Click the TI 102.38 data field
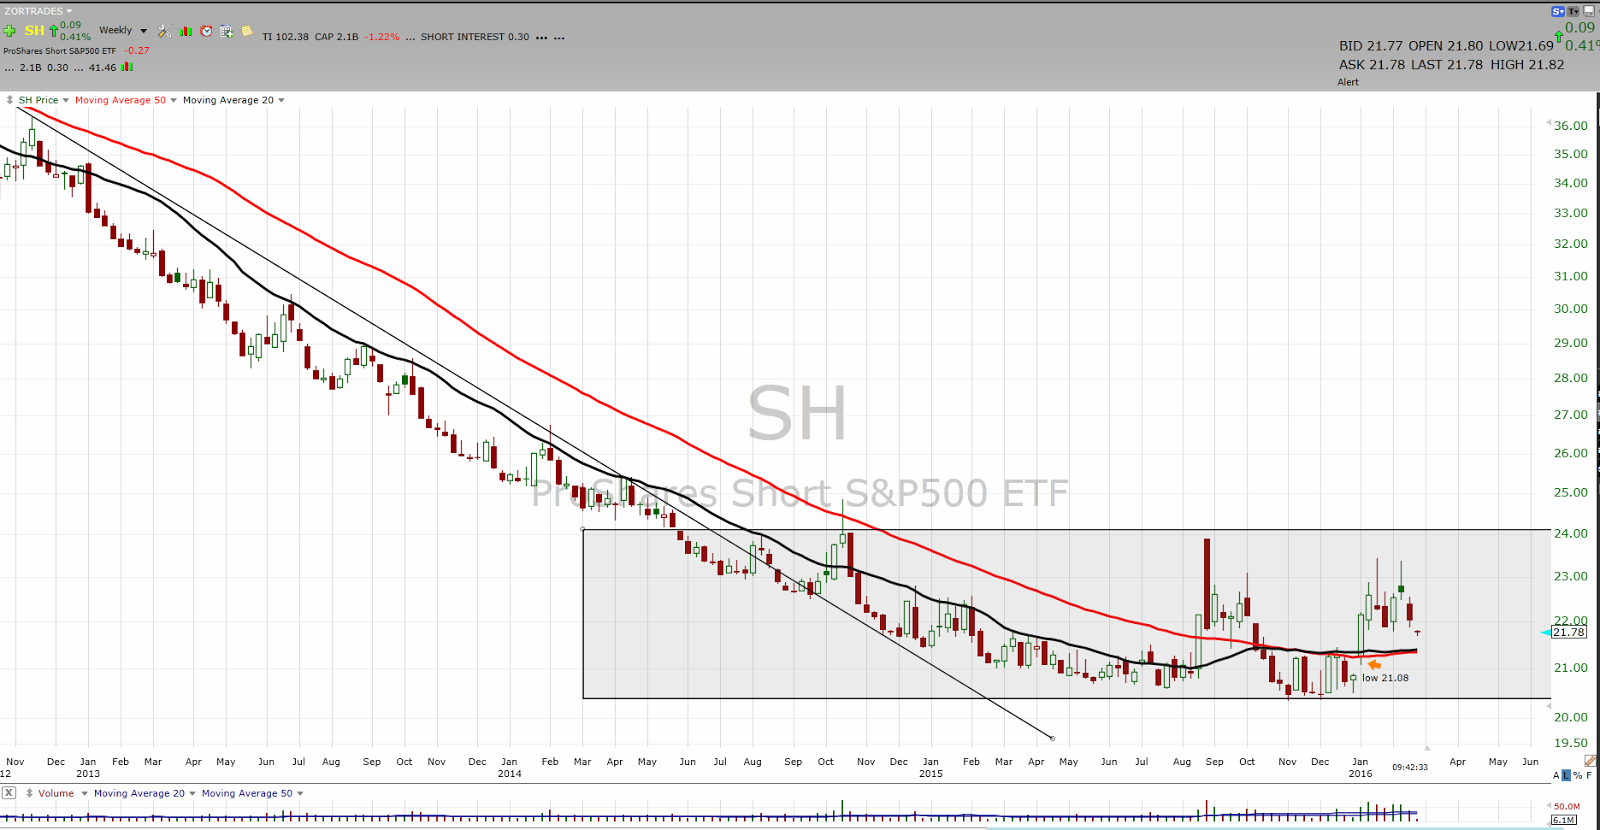The height and width of the screenshot is (830, 1600). [285, 37]
